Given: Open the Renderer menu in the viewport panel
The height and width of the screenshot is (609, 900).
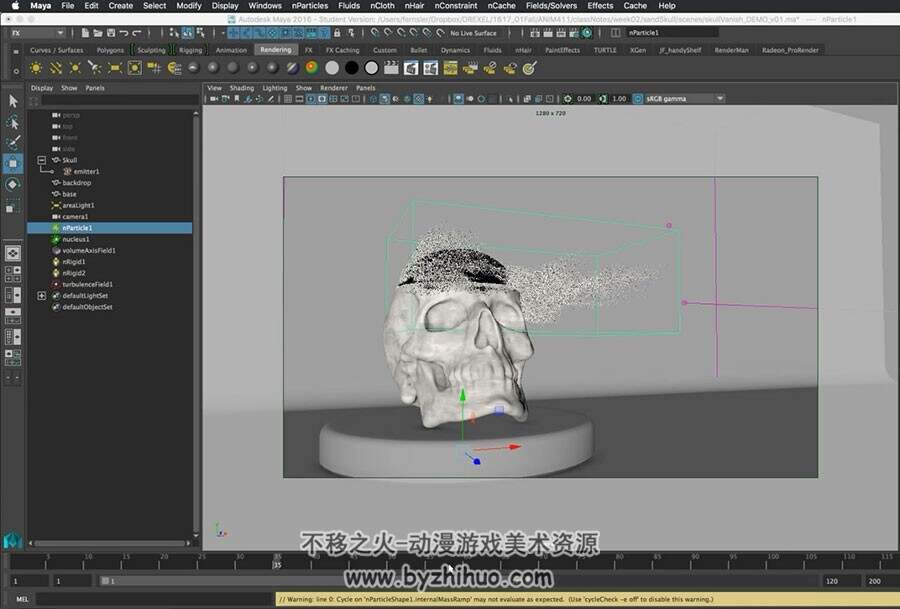Looking at the screenshot, I should pos(333,88).
